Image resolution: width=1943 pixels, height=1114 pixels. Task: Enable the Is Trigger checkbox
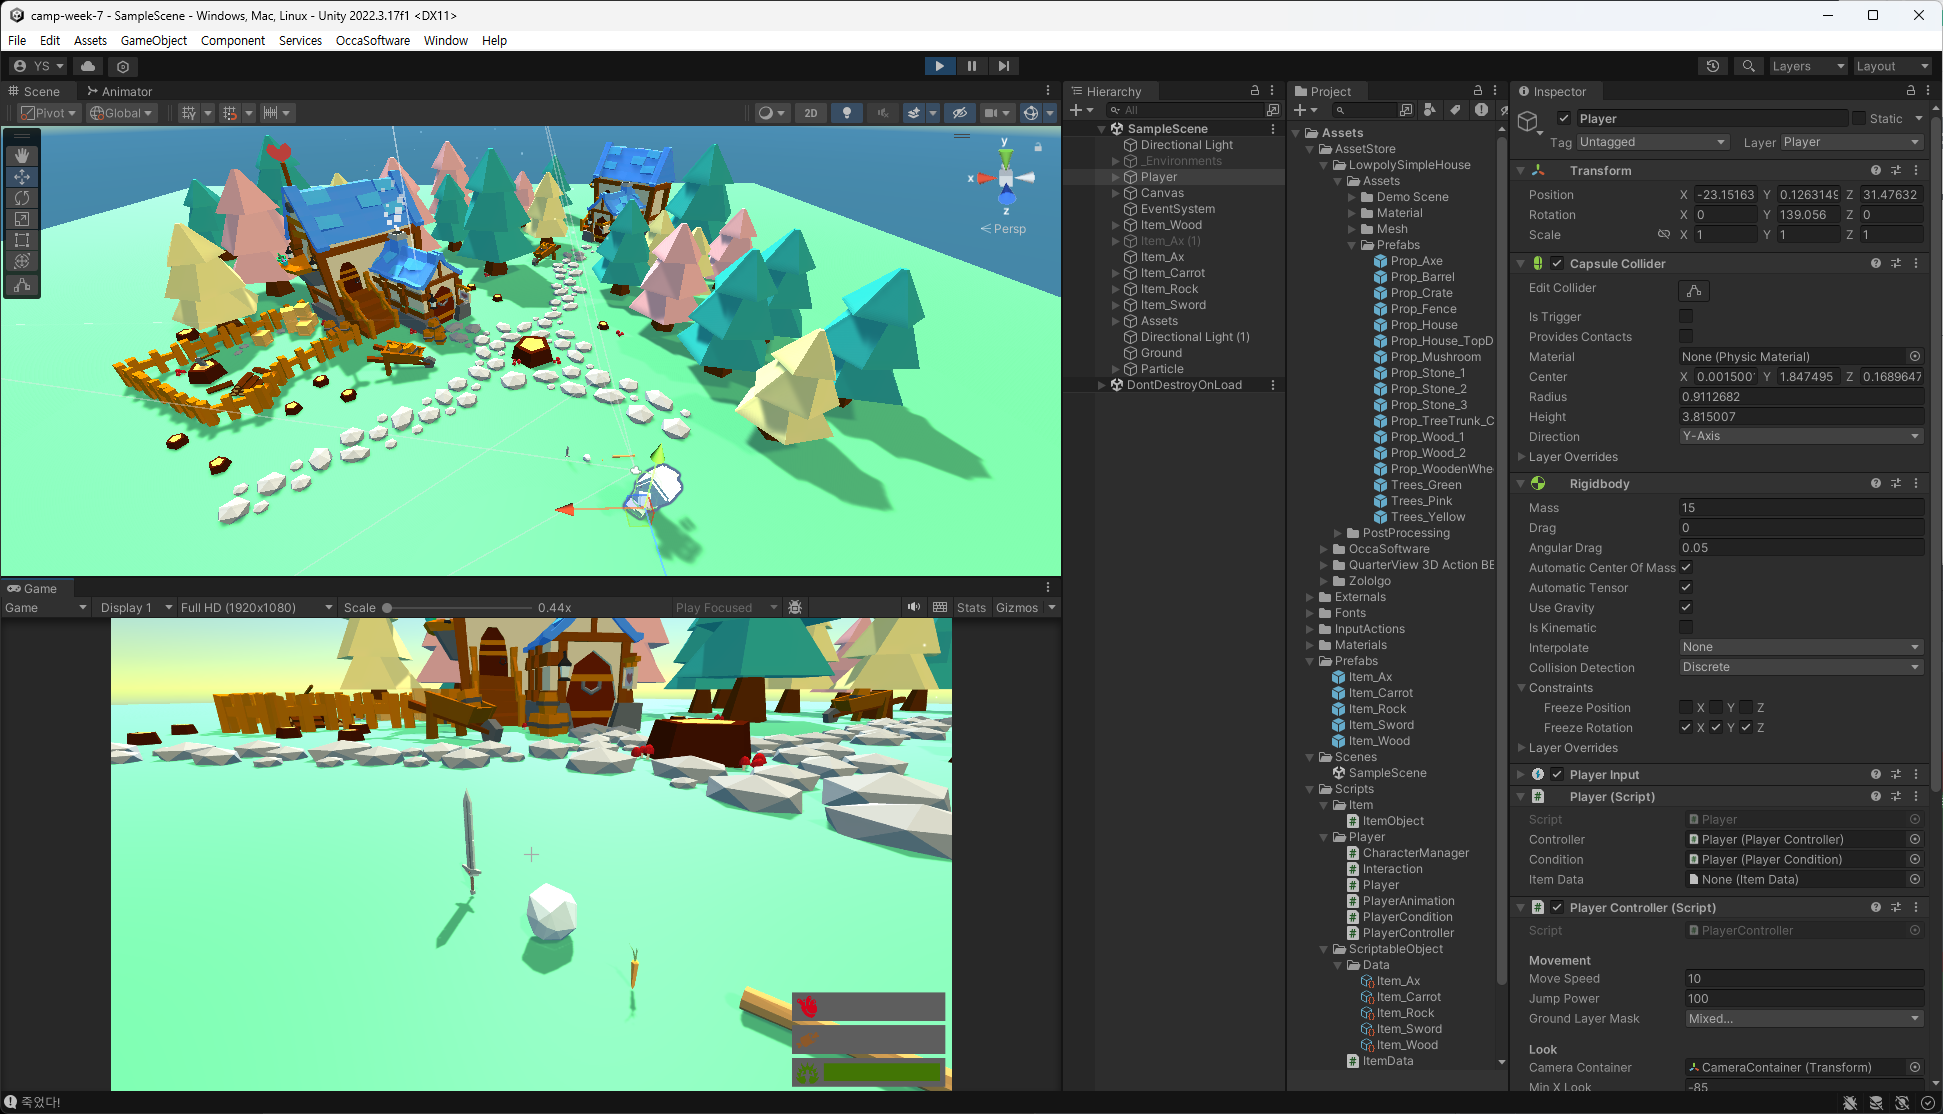[1686, 316]
